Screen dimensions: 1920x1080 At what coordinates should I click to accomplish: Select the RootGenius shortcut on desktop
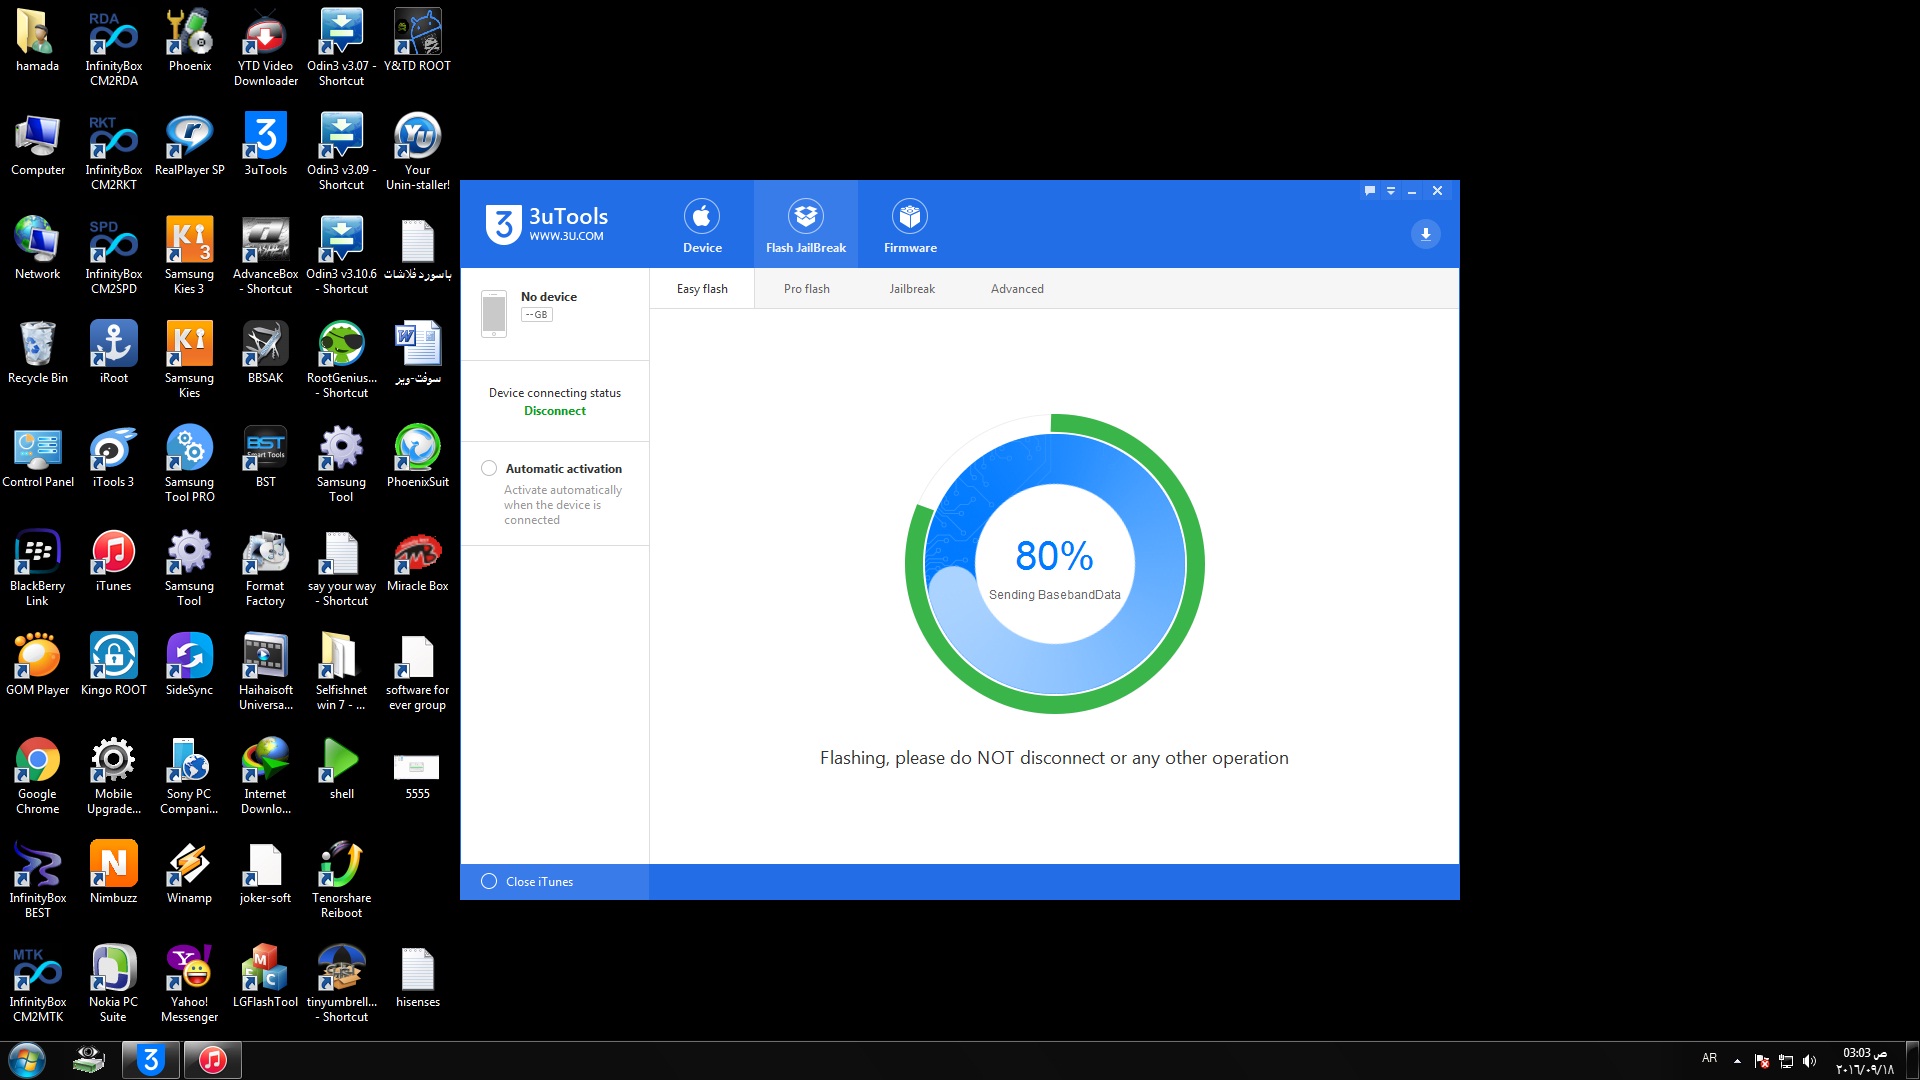point(342,358)
